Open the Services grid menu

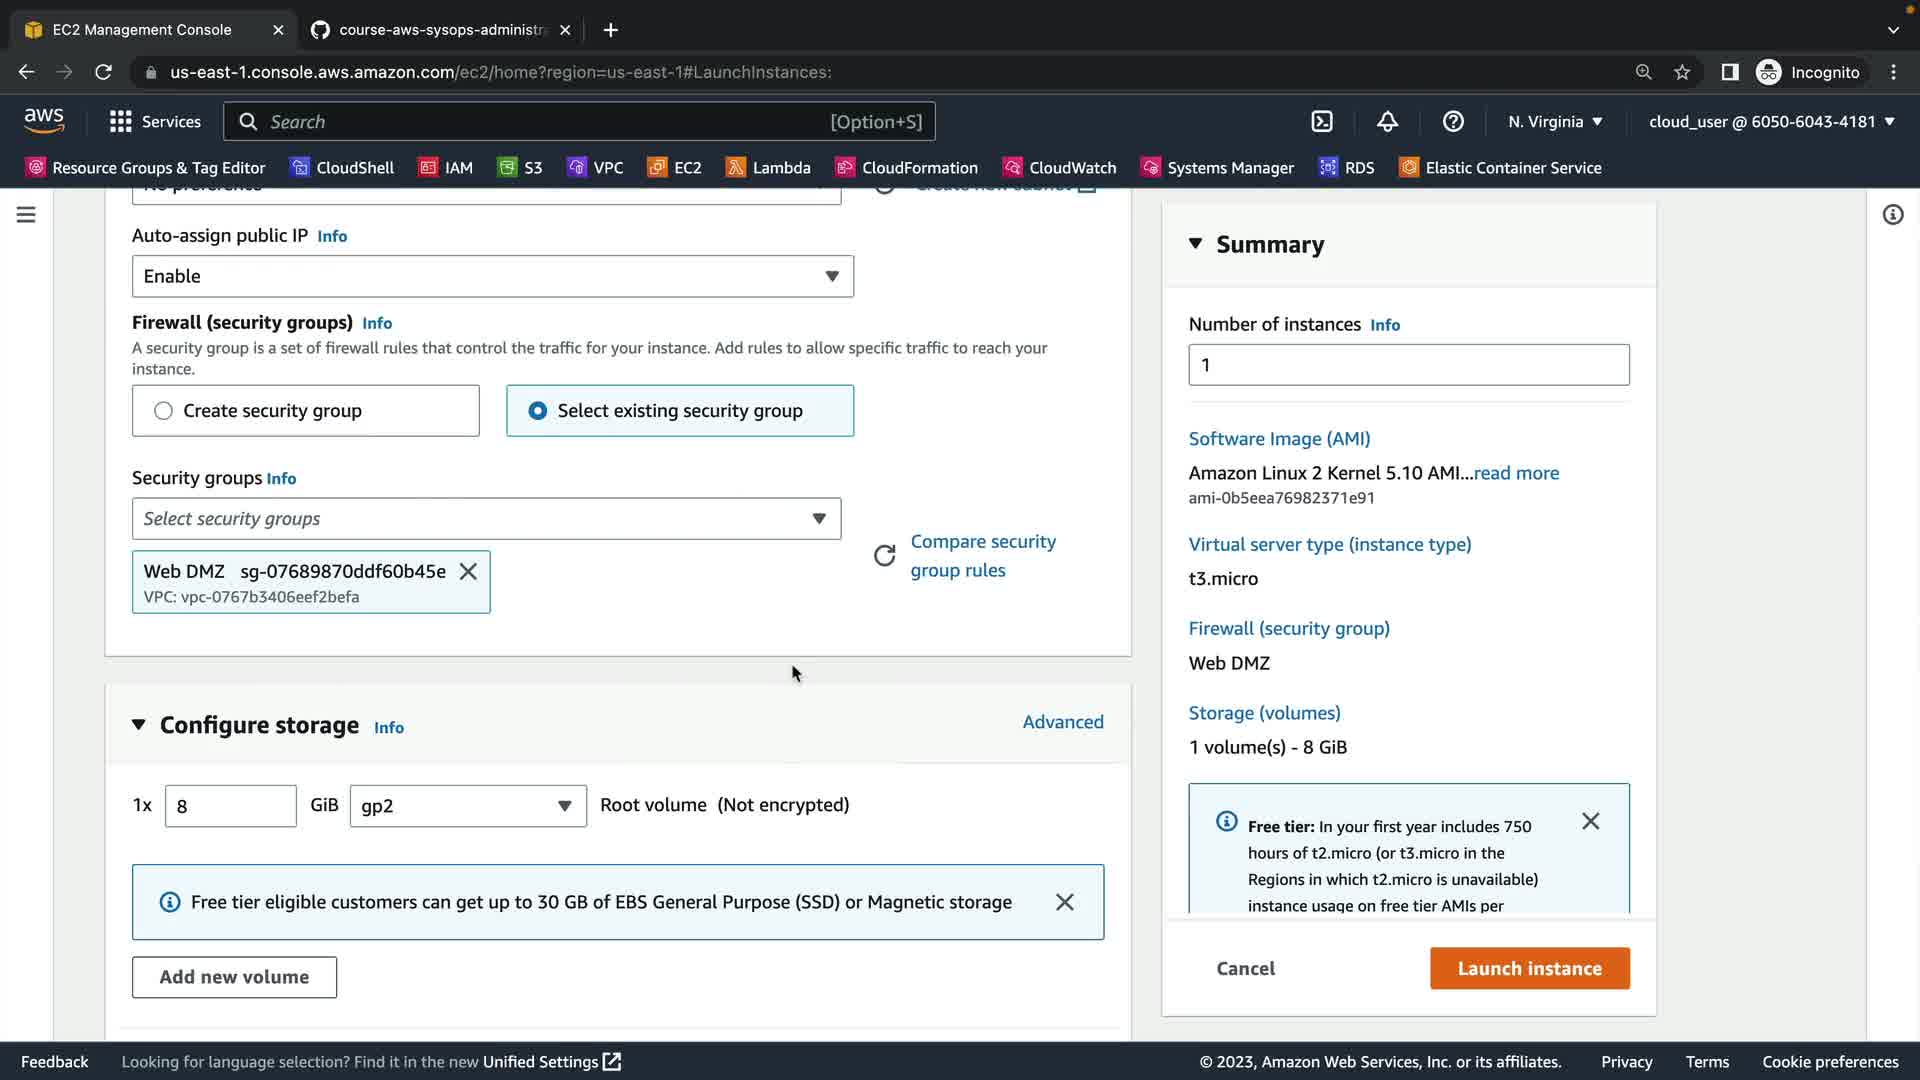click(x=155, y=122)
